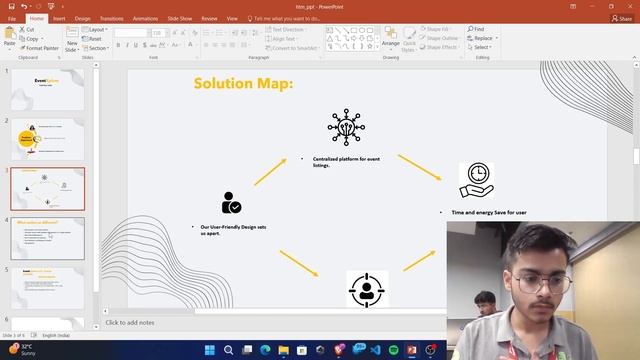The width and height of the screenshot is (640, 360).
Task: Open Shape Outline options
Action: click(x=440, y=38)
